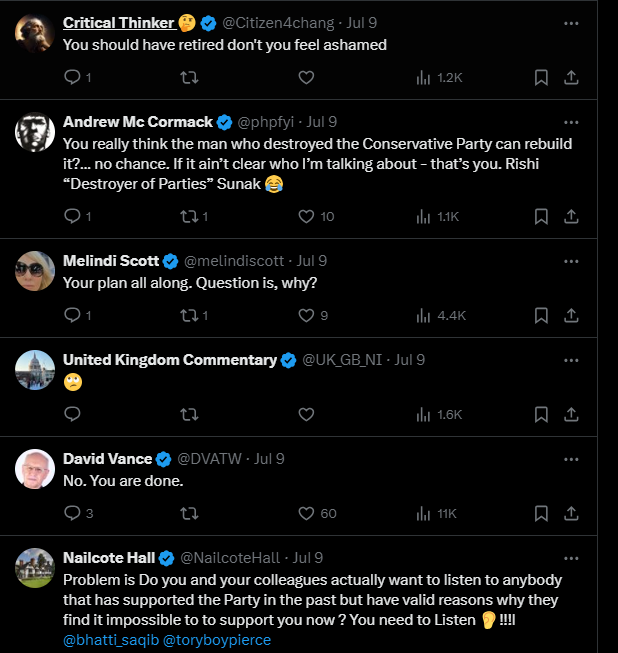Image resolution: width=618 pixels, height=653 pixels.
Task: Open more options for Critical Thinker's tweet
Action: click(x=571, y=23)
